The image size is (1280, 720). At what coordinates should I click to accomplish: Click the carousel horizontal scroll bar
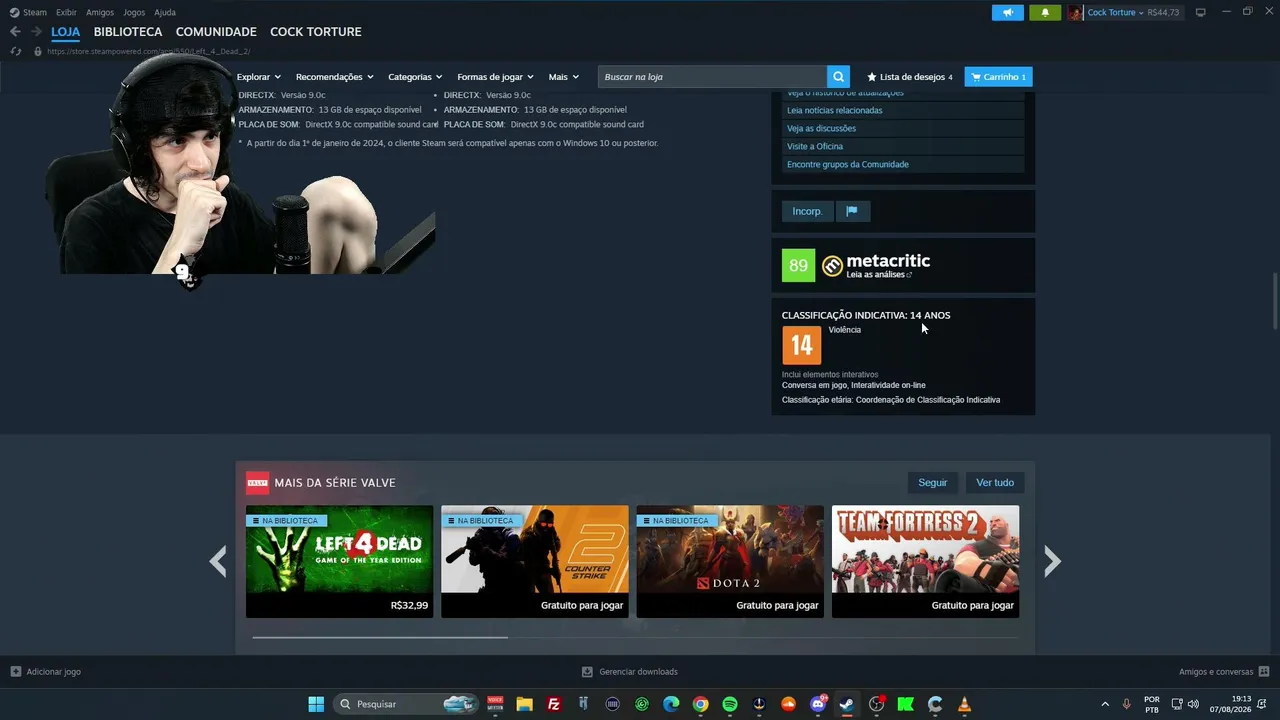coord(380,637)
